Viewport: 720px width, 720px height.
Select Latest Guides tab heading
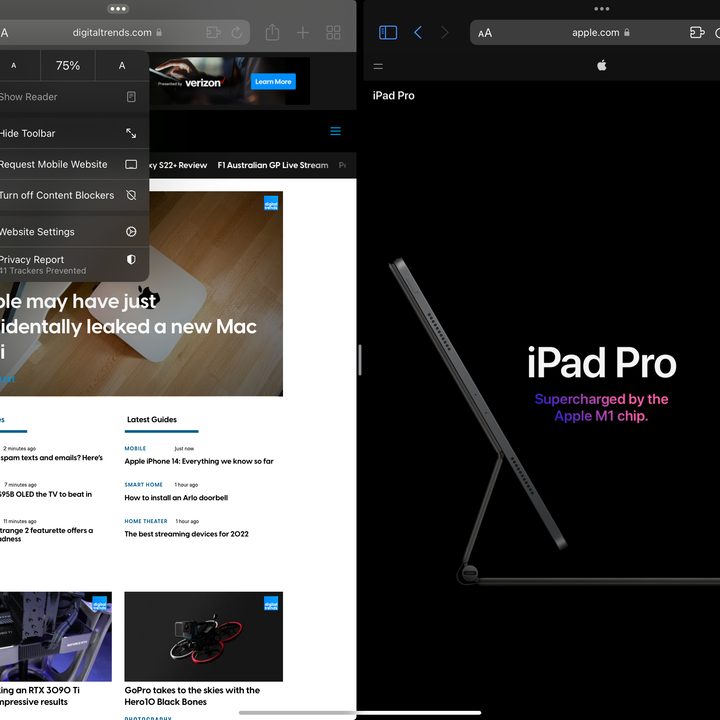pyautogui.click(x=152, y=420)
